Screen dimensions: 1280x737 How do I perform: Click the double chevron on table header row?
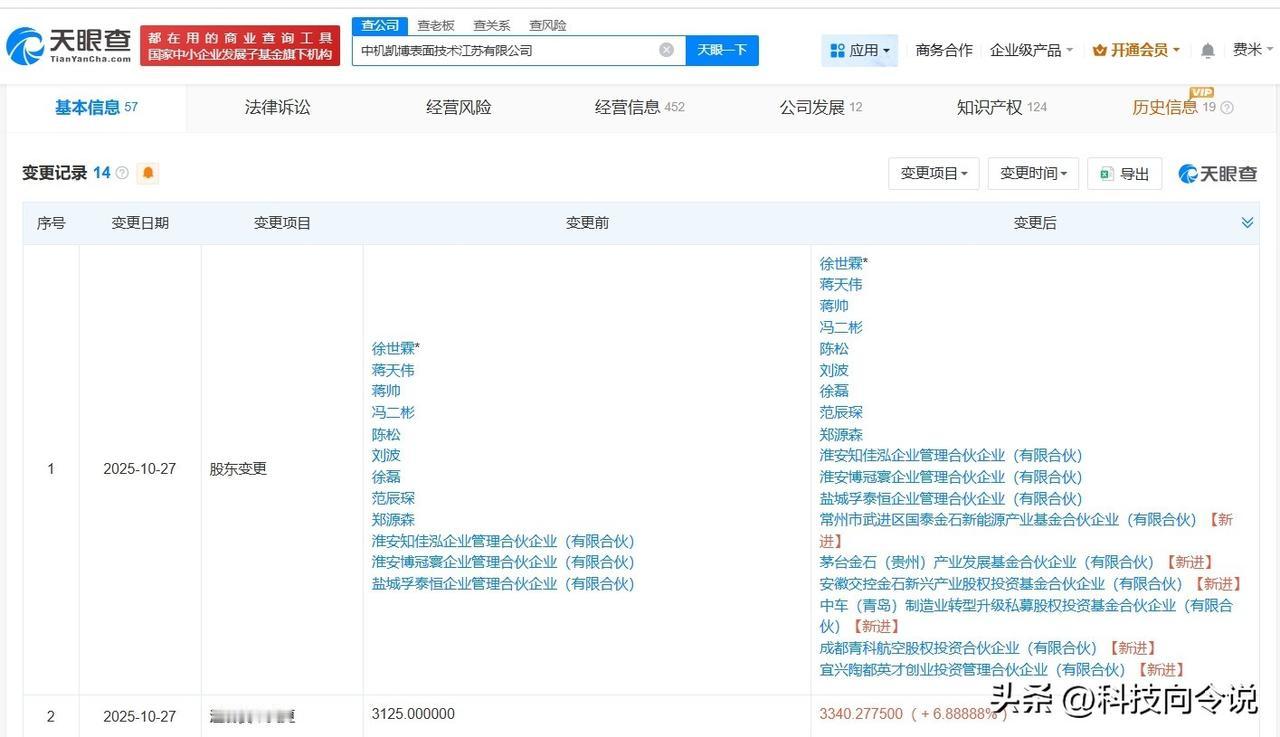(1247, 222)
